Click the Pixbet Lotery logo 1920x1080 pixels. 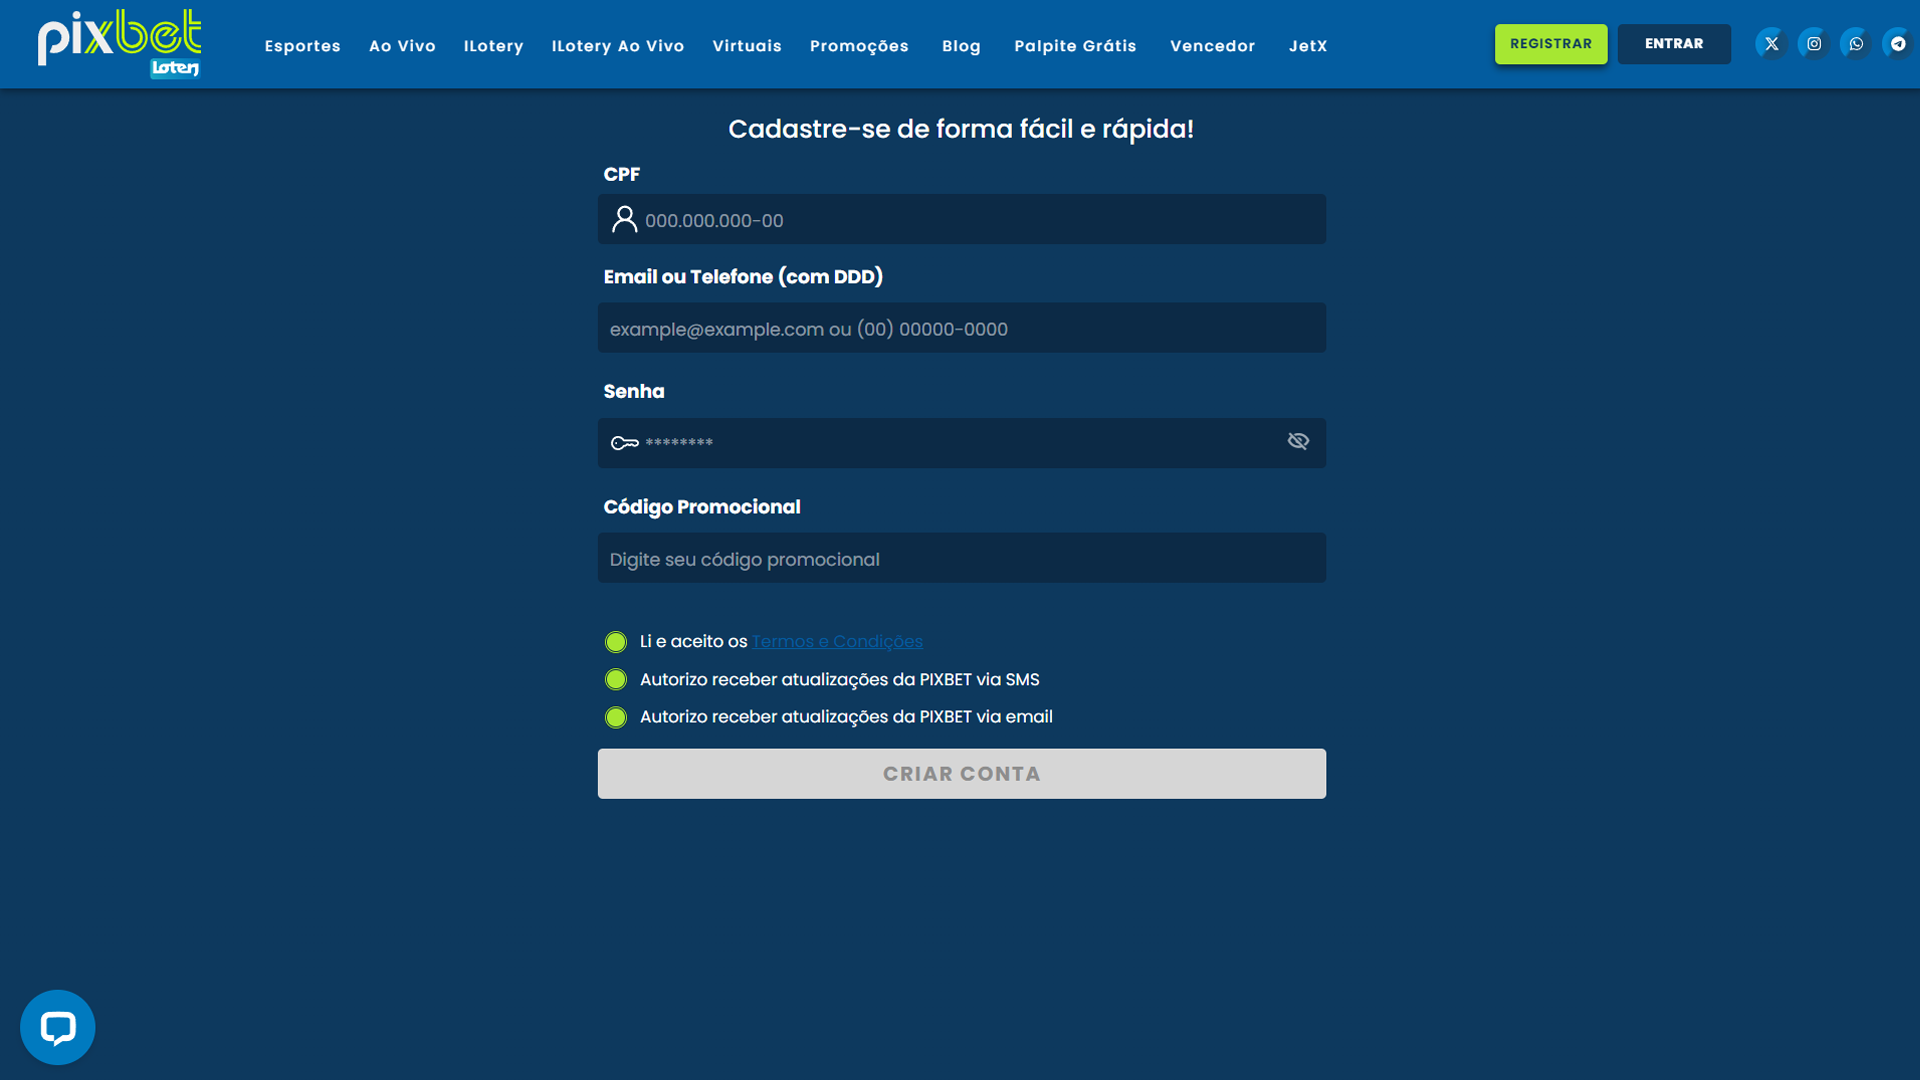click(x=120, y=44)
